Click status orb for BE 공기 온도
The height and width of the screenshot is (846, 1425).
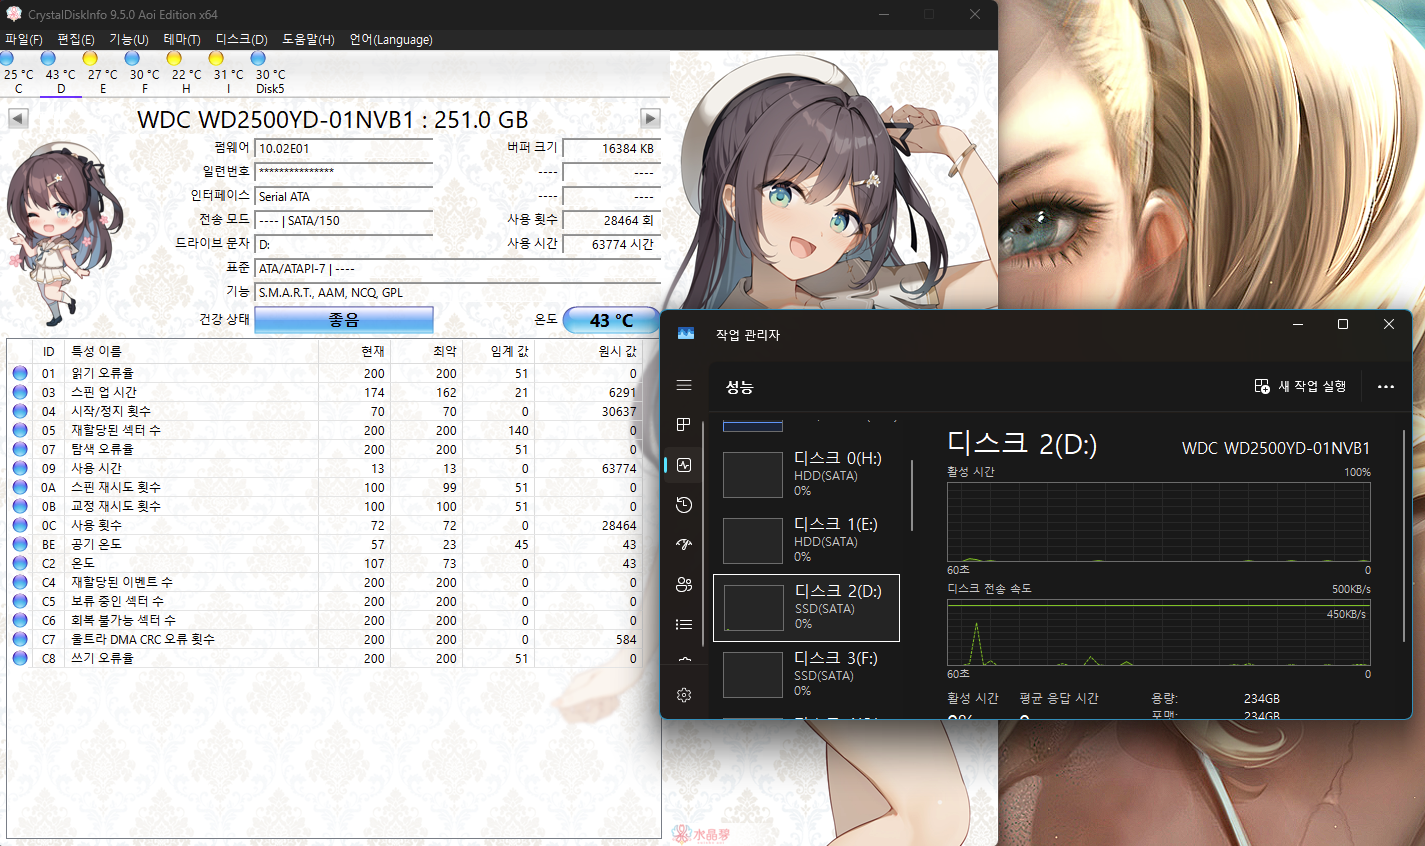pos(20,544)
